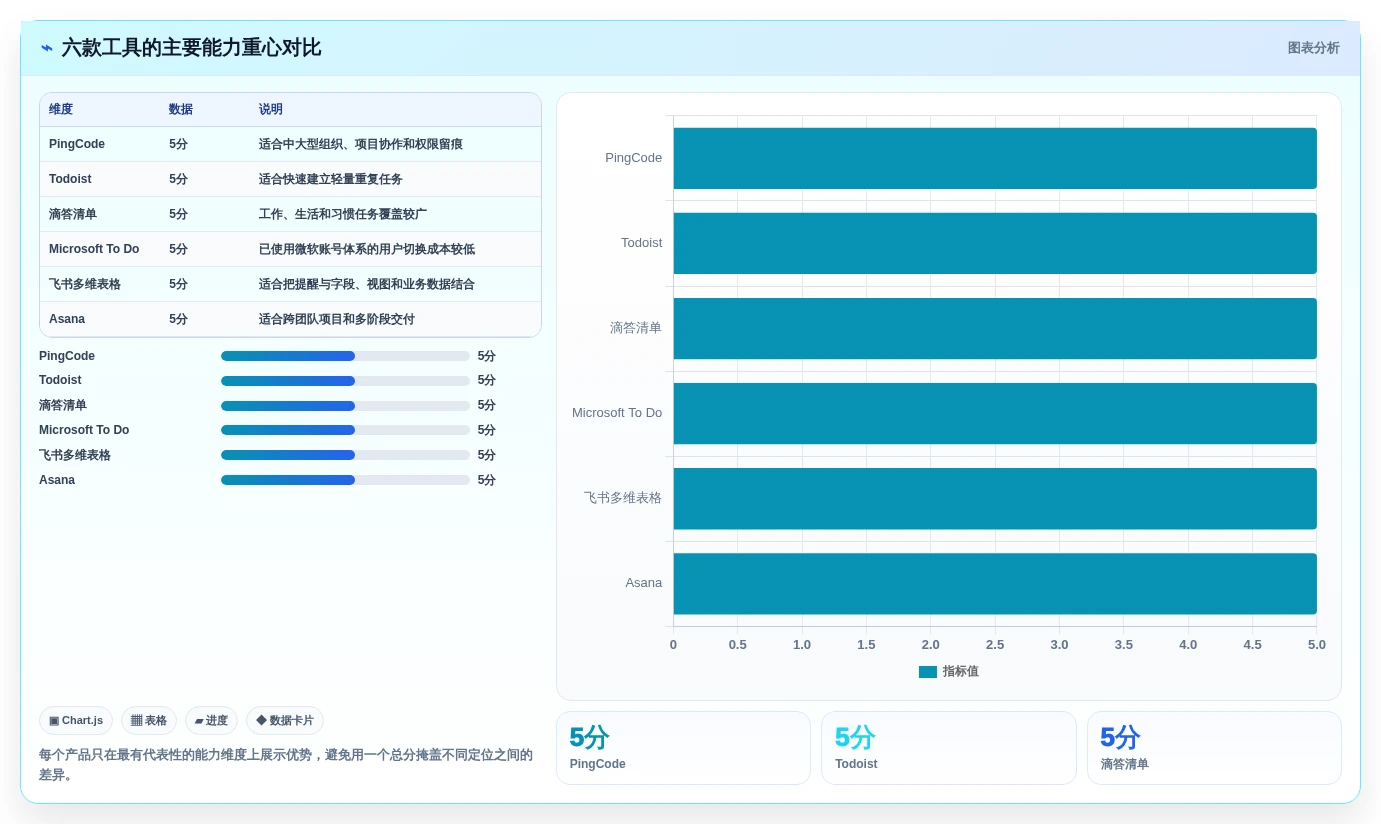Select the 数据卡片 tag chip
Screen dimensions: 1381x824
tap(285, 720)
